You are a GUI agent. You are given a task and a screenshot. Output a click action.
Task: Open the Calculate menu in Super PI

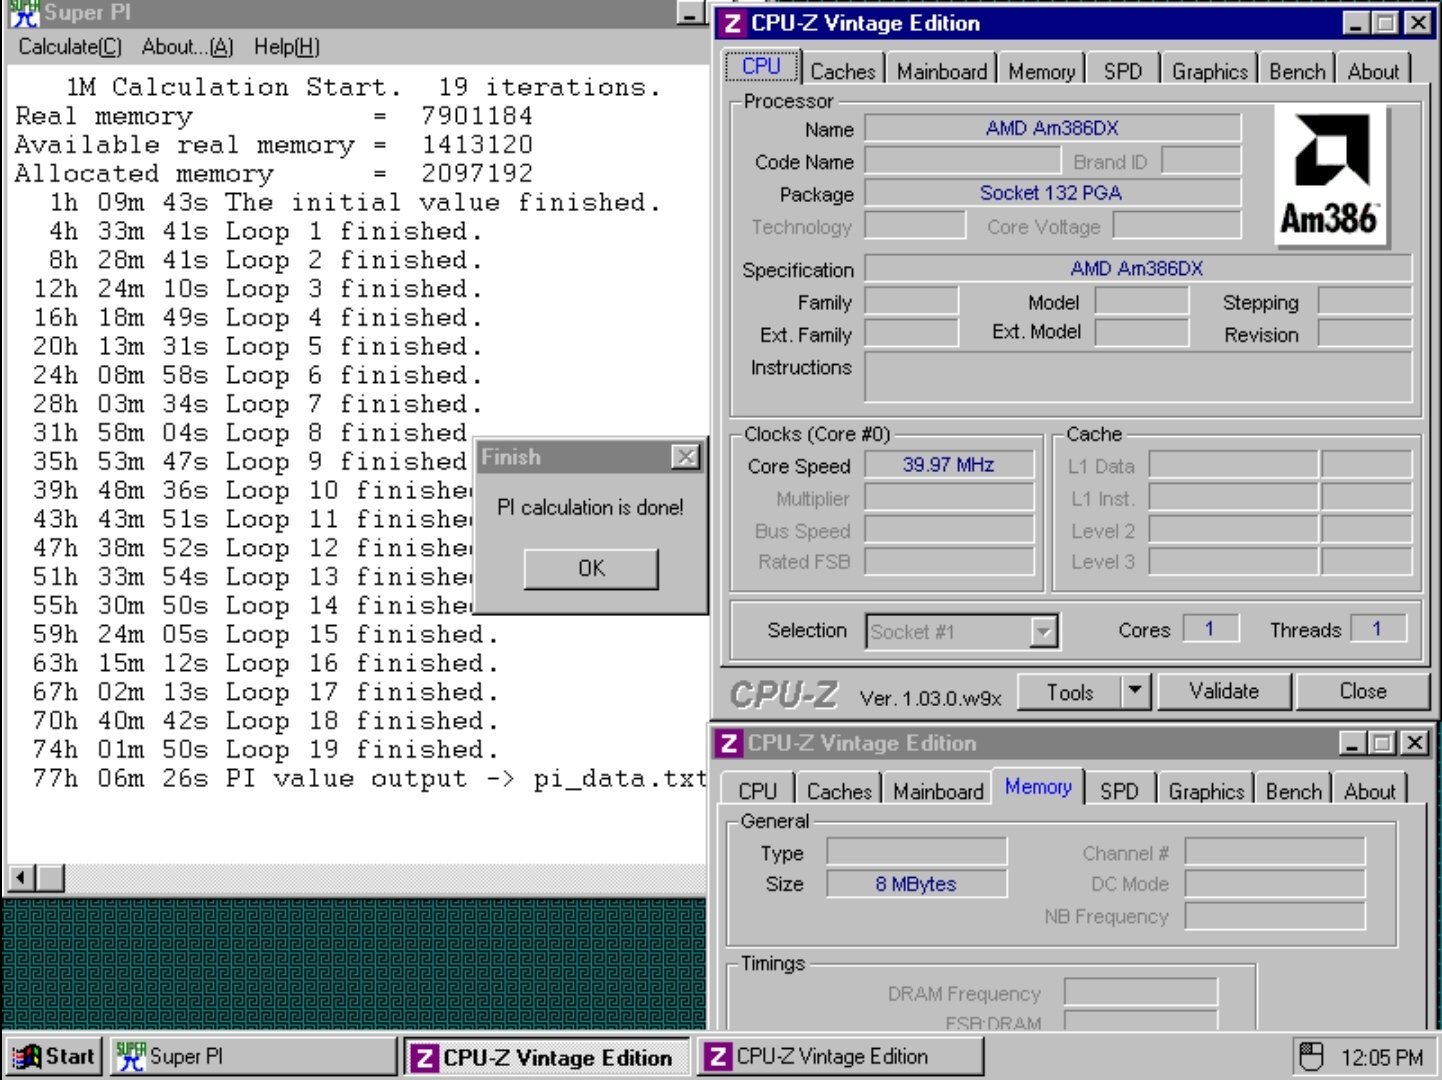(x=70, y=47)
